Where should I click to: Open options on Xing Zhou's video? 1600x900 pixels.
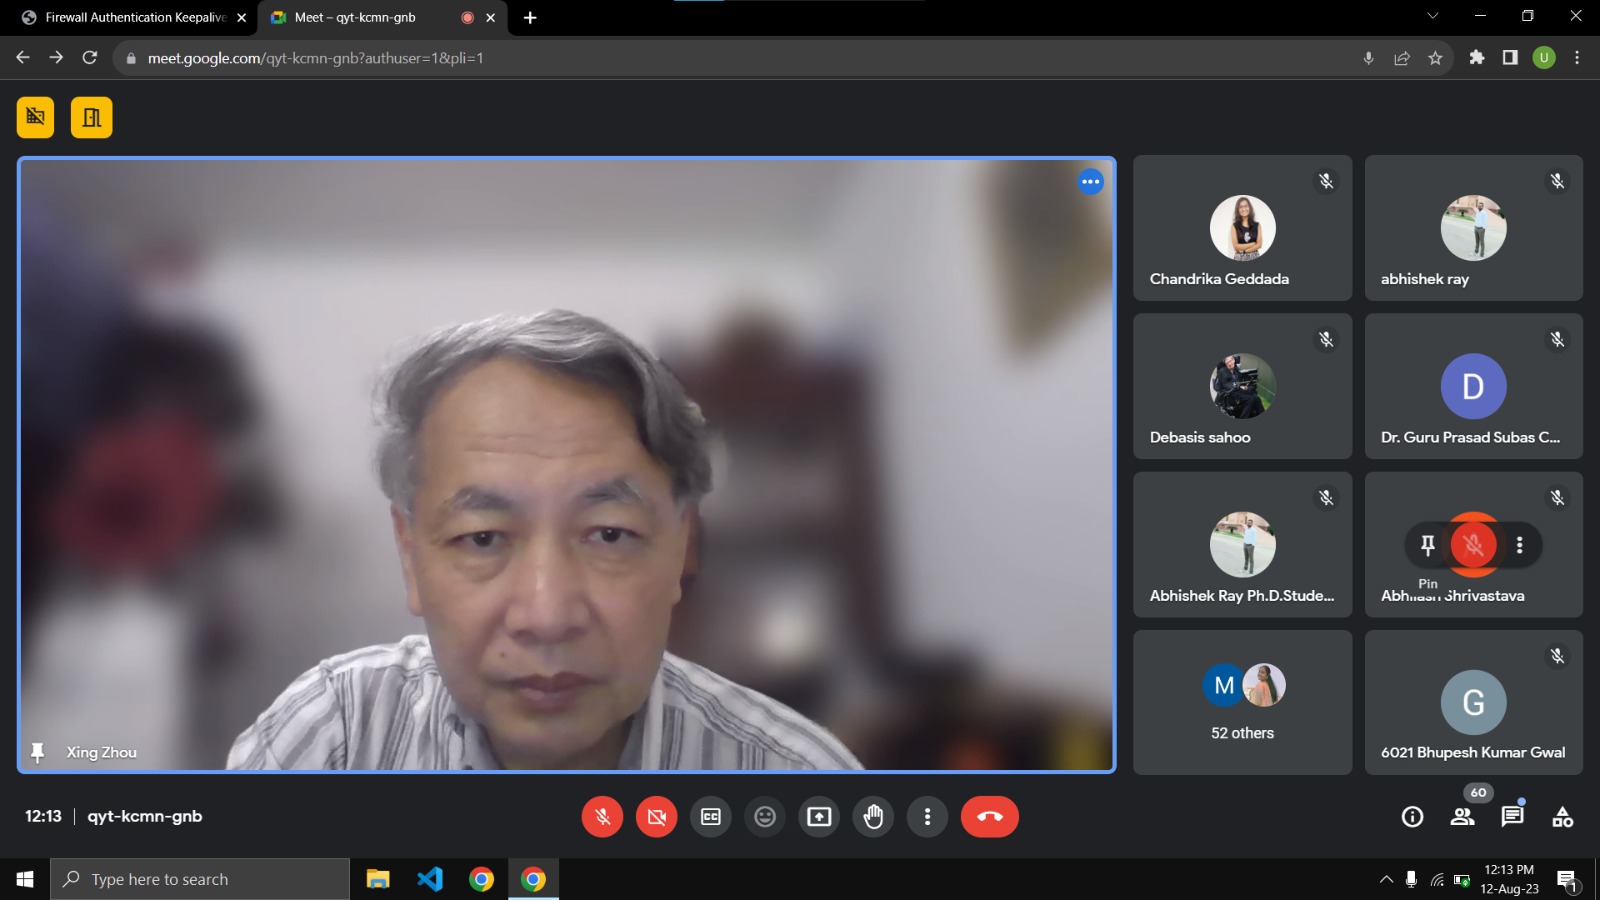1090,182
